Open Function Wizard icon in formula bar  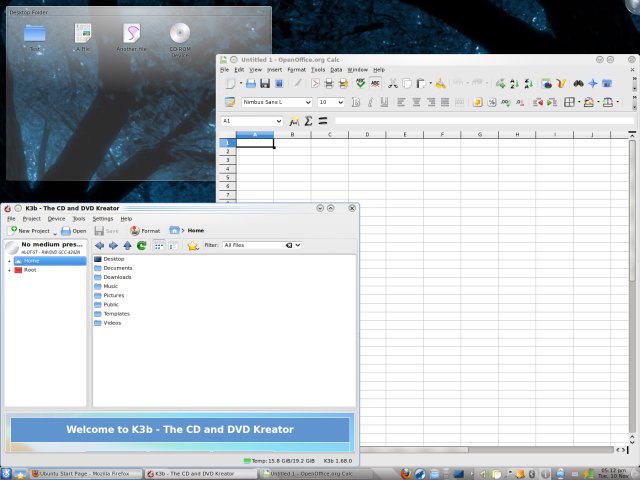(294, 121)
